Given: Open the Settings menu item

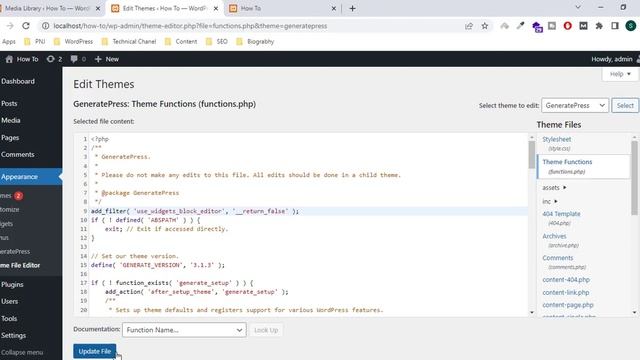Looking at the screenshot, I should [x=13, y=335].
